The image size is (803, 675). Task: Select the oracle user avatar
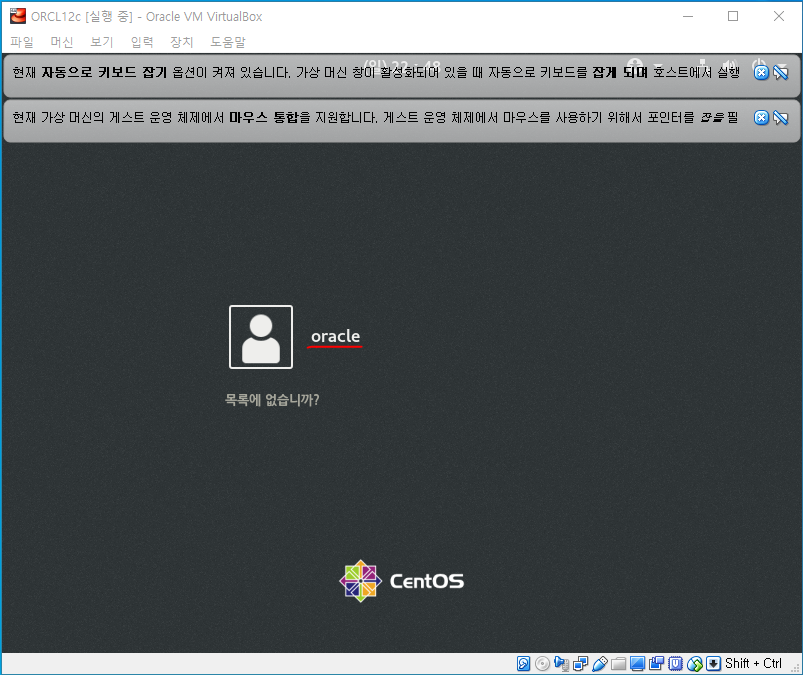pos(261,337)
